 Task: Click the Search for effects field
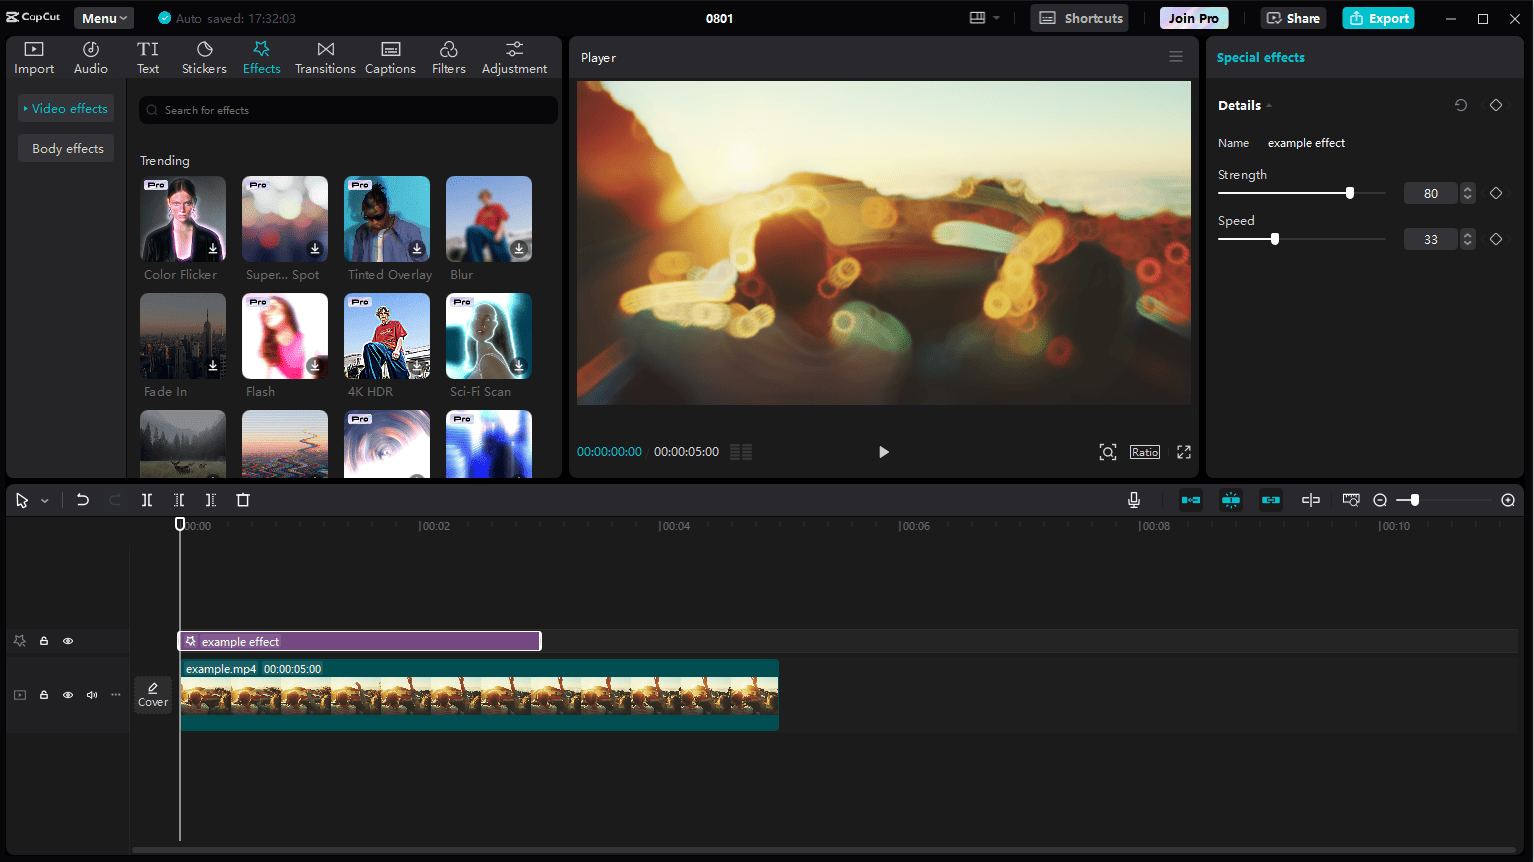click(348, 110)
